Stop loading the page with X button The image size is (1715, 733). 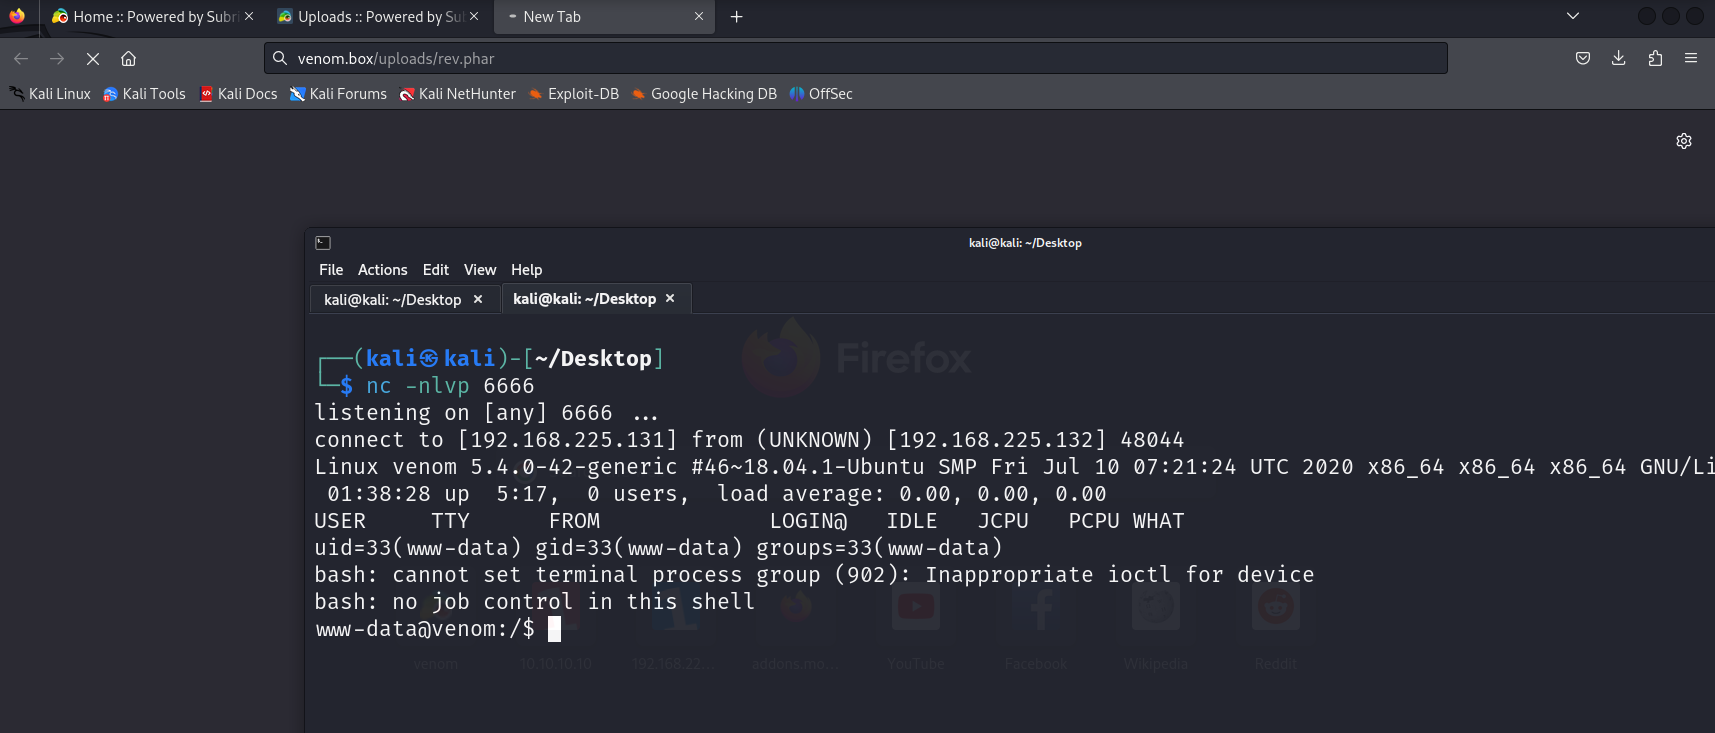pos(93,59)
